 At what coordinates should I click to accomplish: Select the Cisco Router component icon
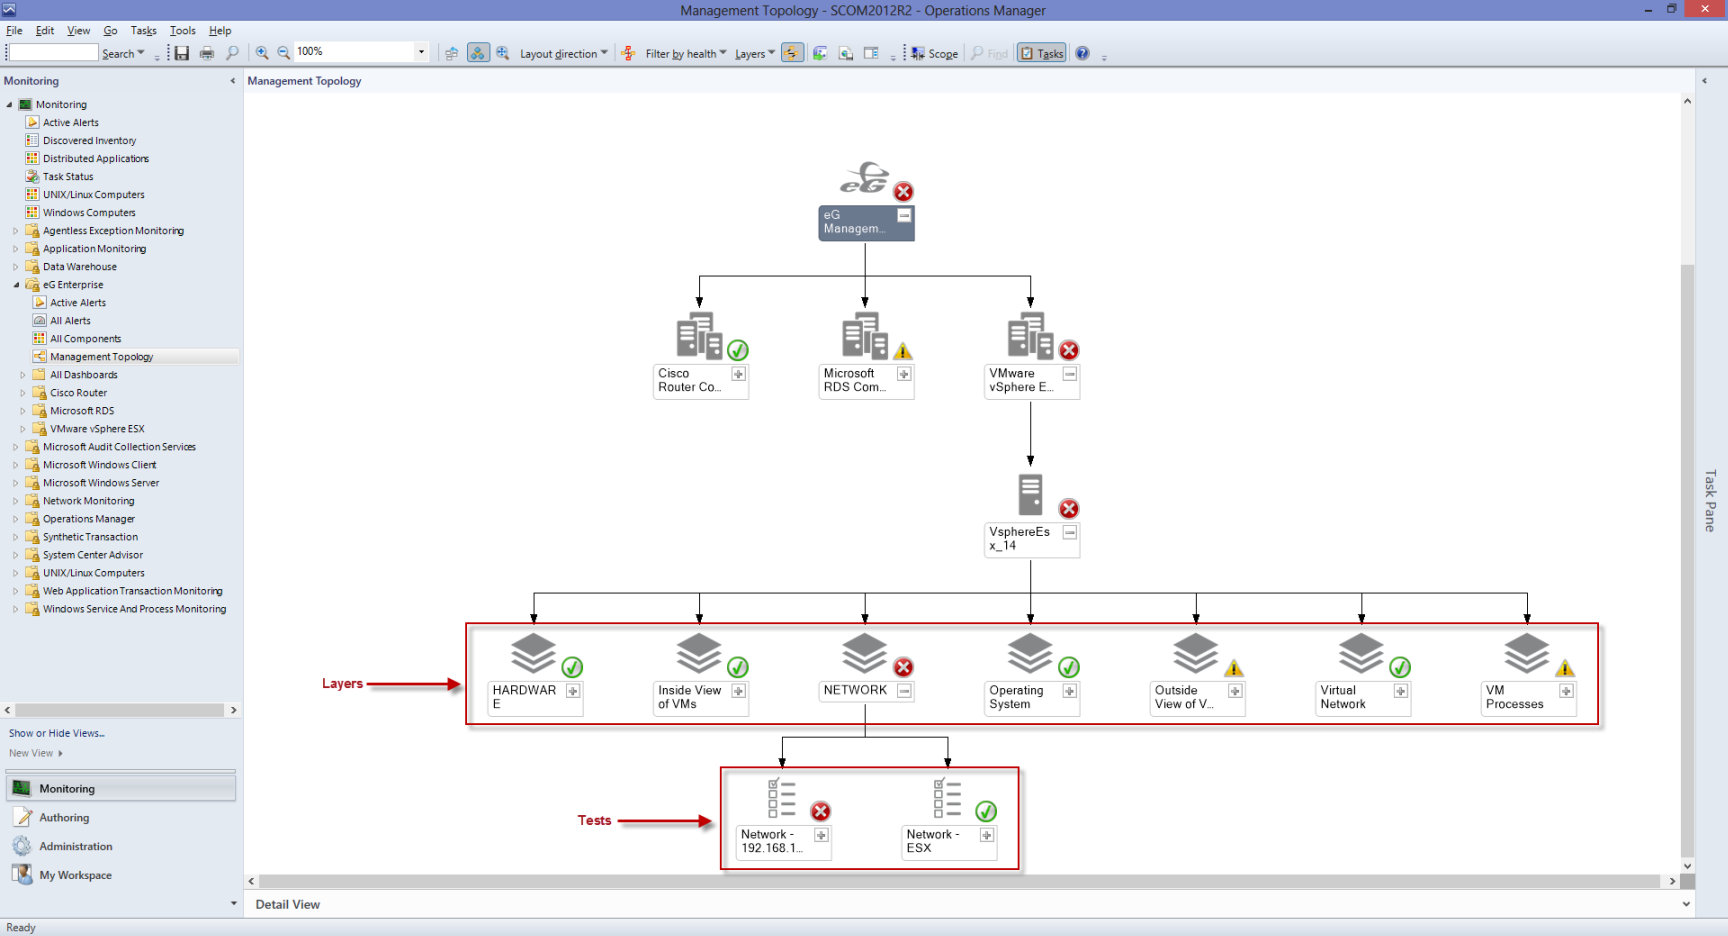point(699,336)
